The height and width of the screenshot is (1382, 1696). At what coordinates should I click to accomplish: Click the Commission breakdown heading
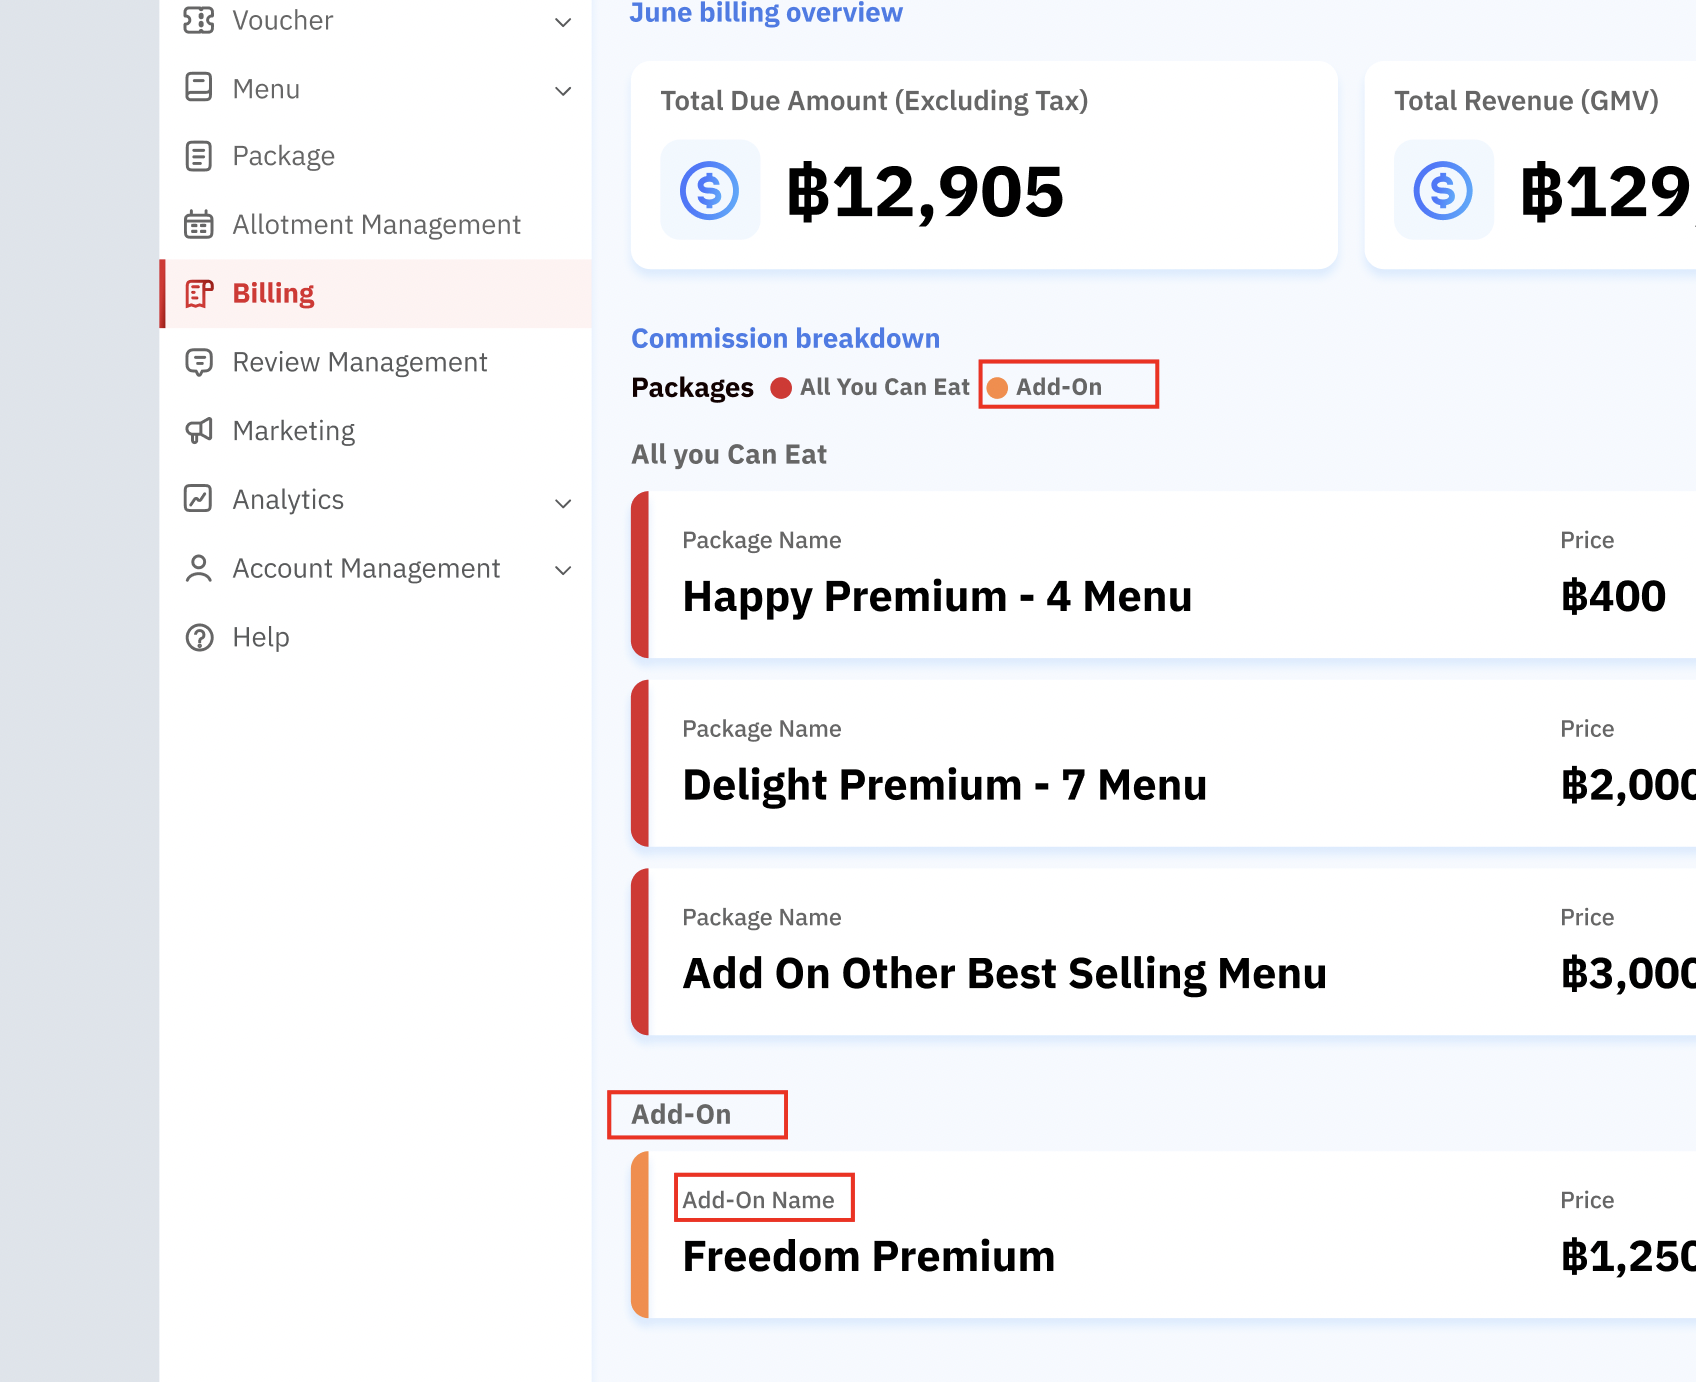[785, 338]
